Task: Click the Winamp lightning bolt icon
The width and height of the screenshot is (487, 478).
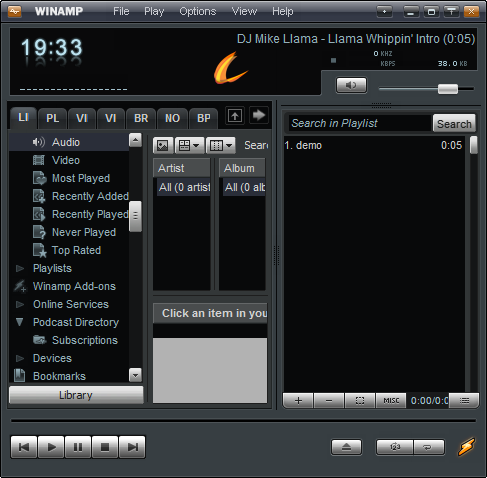Action: [466, 447]
